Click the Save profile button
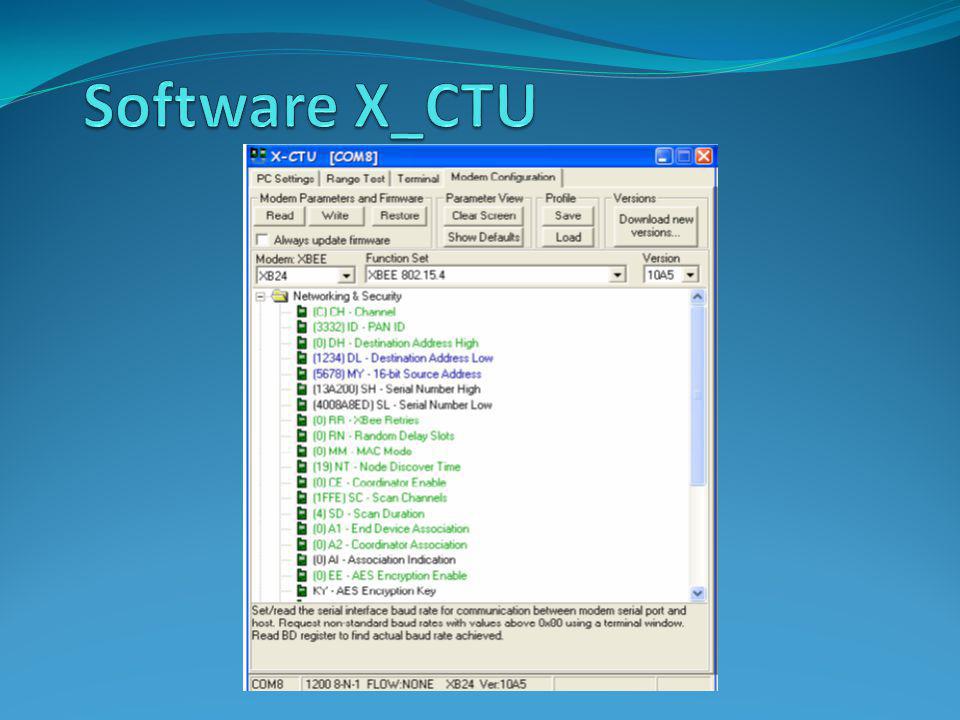Image resolution: width=960 pixels, height=720 pixels. (568, 216)
